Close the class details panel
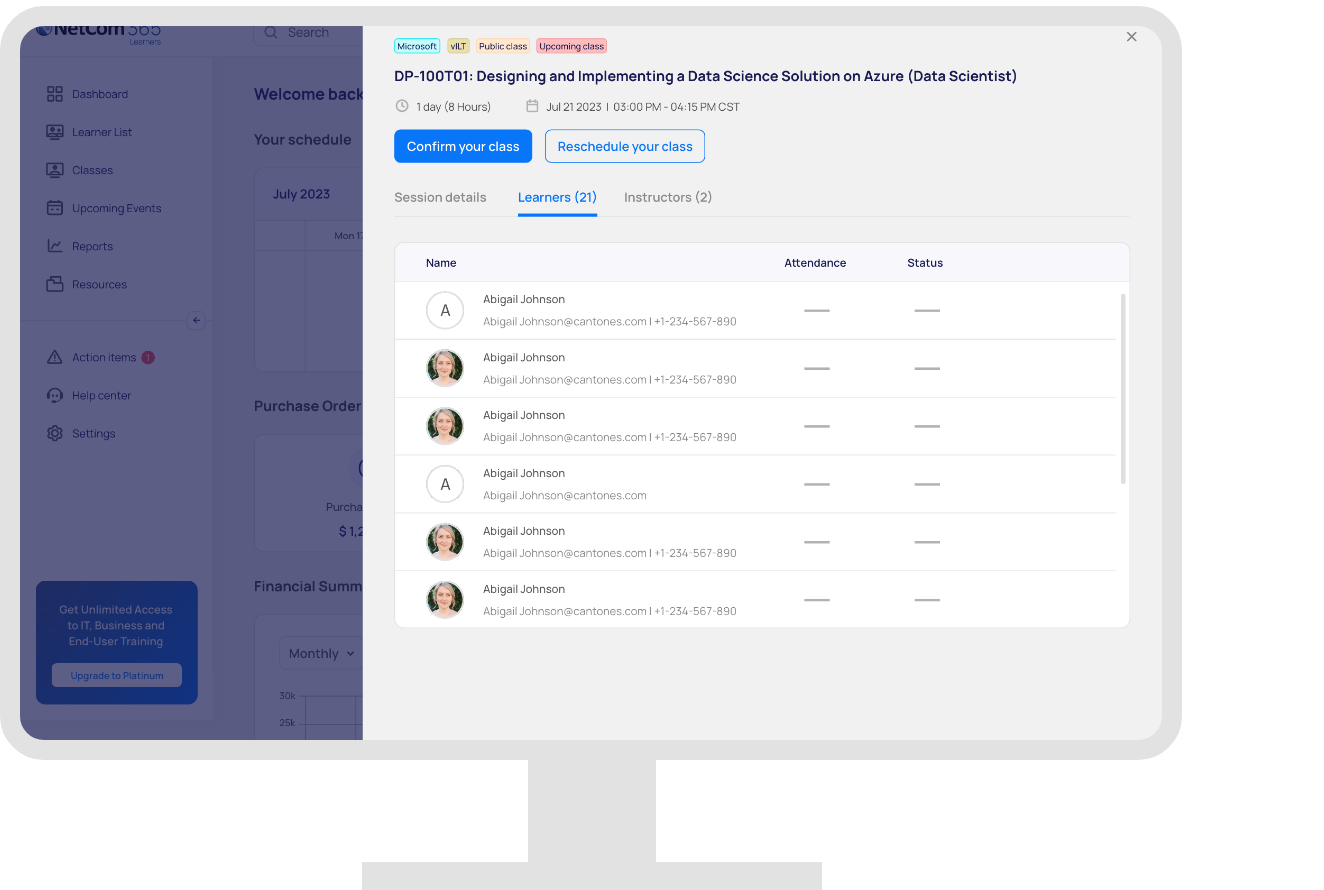The width and height of the screenshot is (1324, 890). (1131, 37)
